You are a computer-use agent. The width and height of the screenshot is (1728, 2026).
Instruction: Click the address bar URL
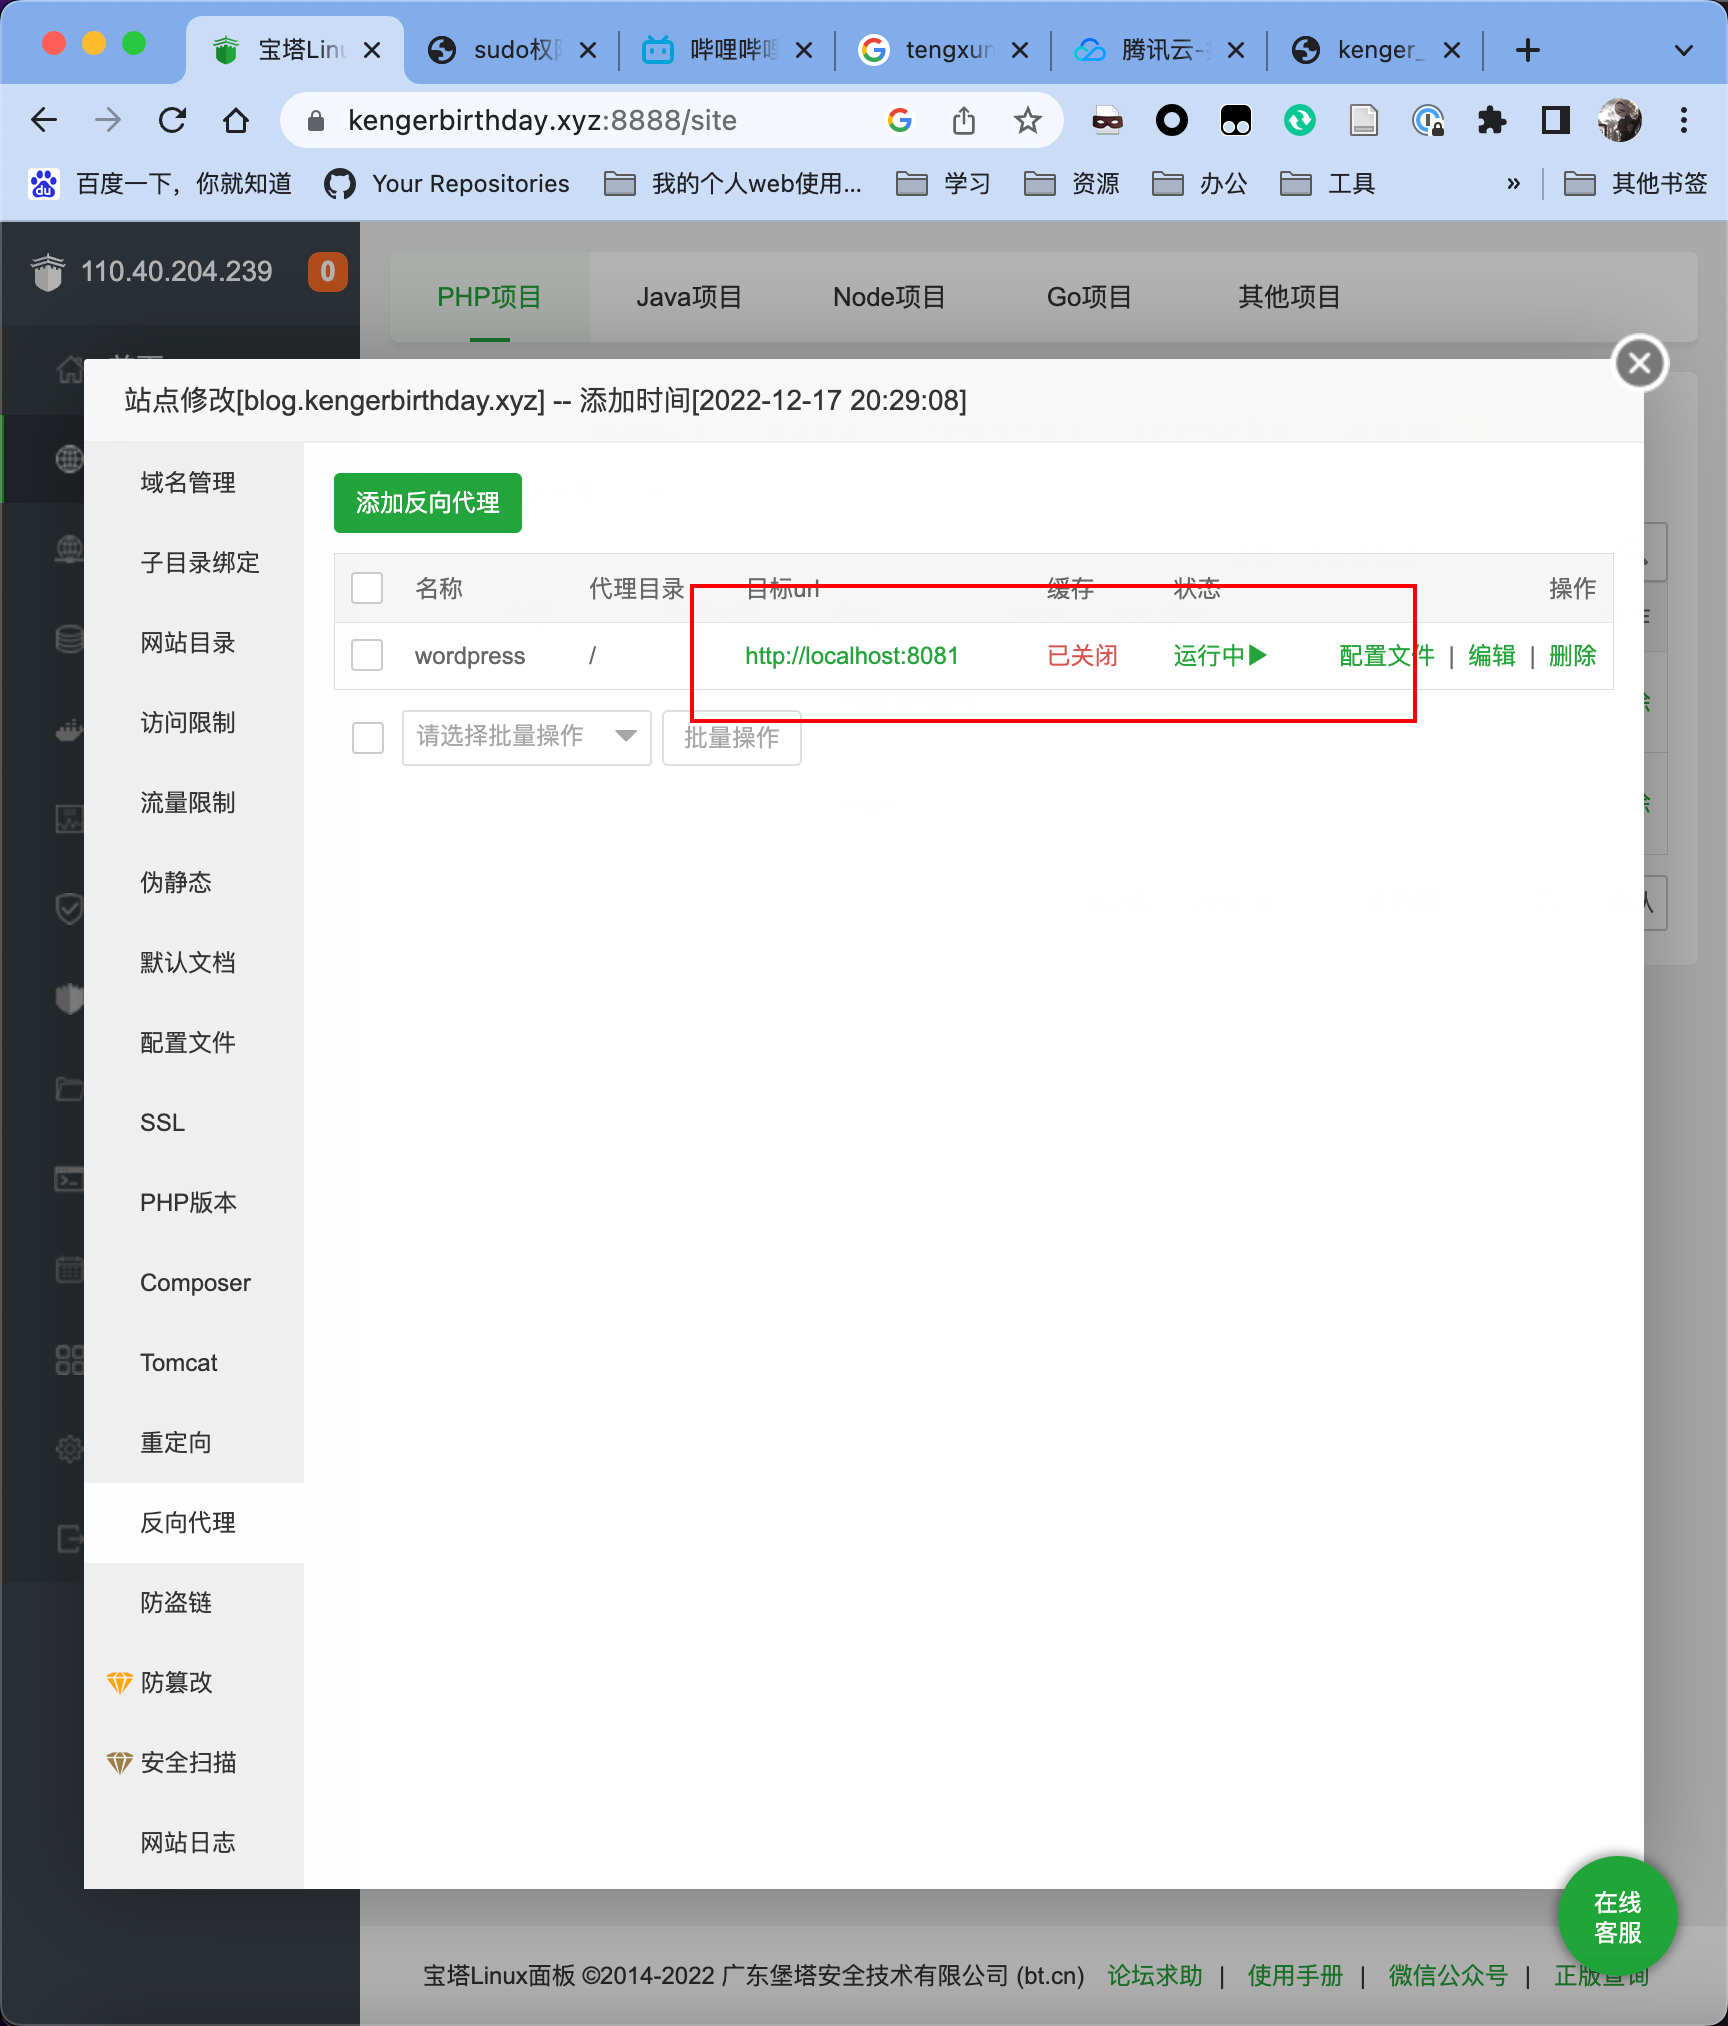[542, 121]
